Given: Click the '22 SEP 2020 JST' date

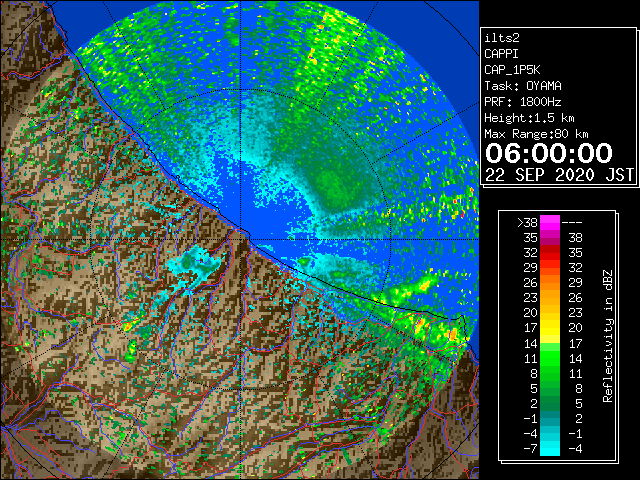Looking at the screenshot, I should [x=559, y=175].
